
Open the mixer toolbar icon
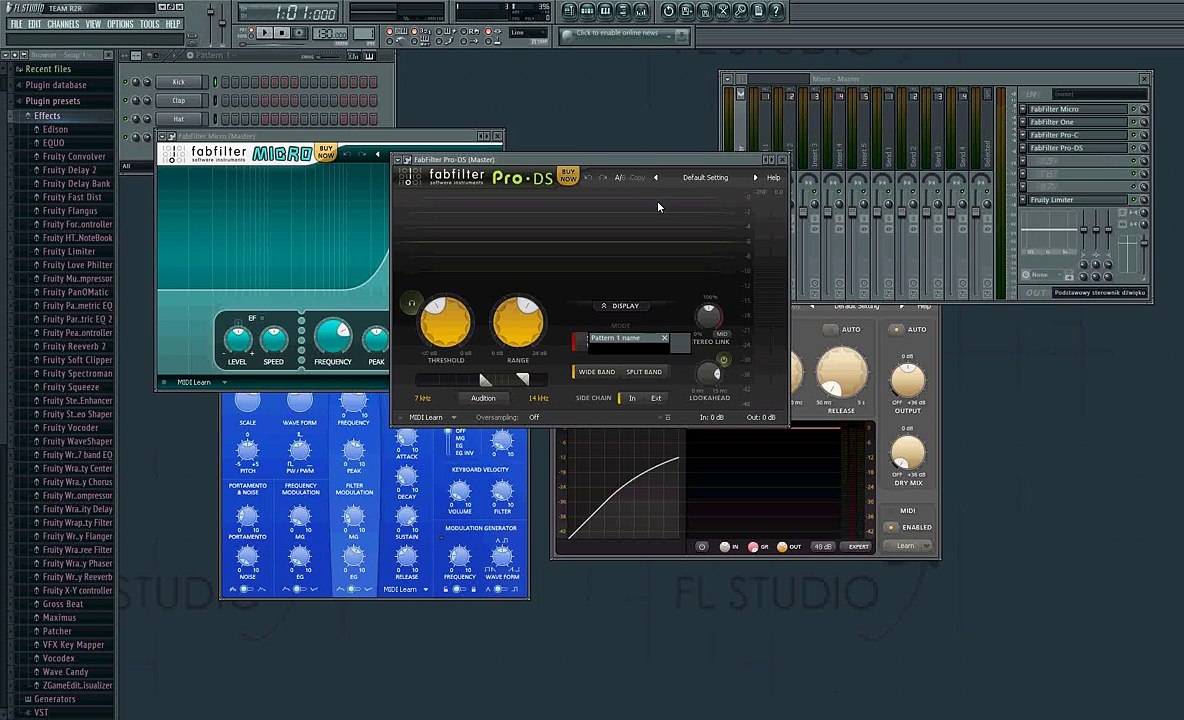(642, 11)
